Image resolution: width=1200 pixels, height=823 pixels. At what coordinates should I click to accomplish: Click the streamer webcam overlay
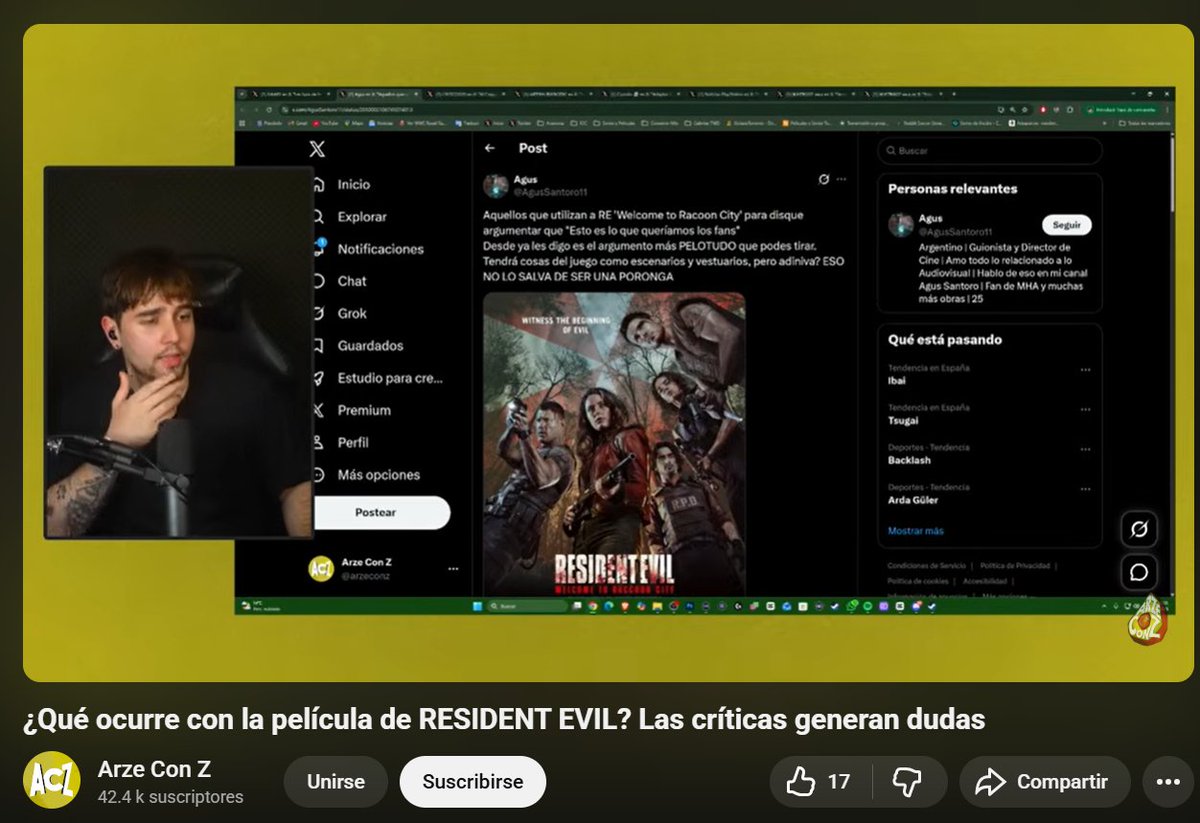point(179,352)
